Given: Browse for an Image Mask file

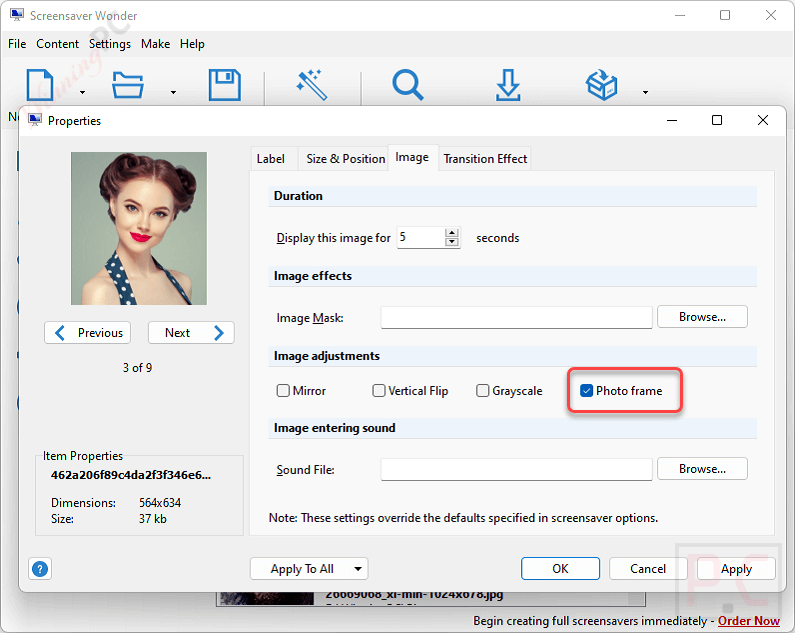Looking at the screenshot, I should (702, 317).
